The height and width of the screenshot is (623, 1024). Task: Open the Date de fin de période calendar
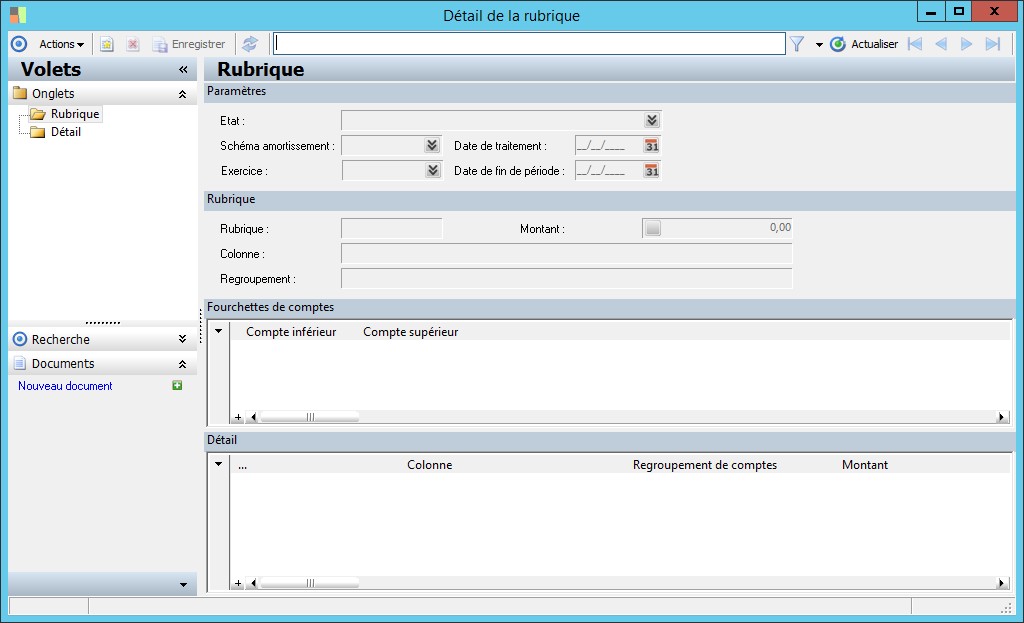[x=652, y=170]
